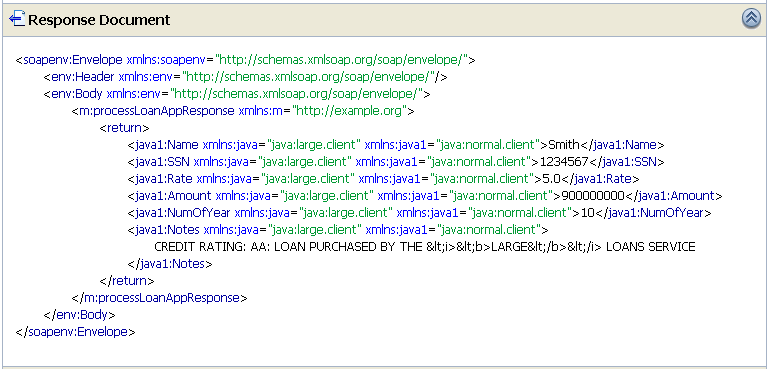Click the Smith value in java1:Name
This screenshot has height=369, width=771.
[x=564, y=145]
